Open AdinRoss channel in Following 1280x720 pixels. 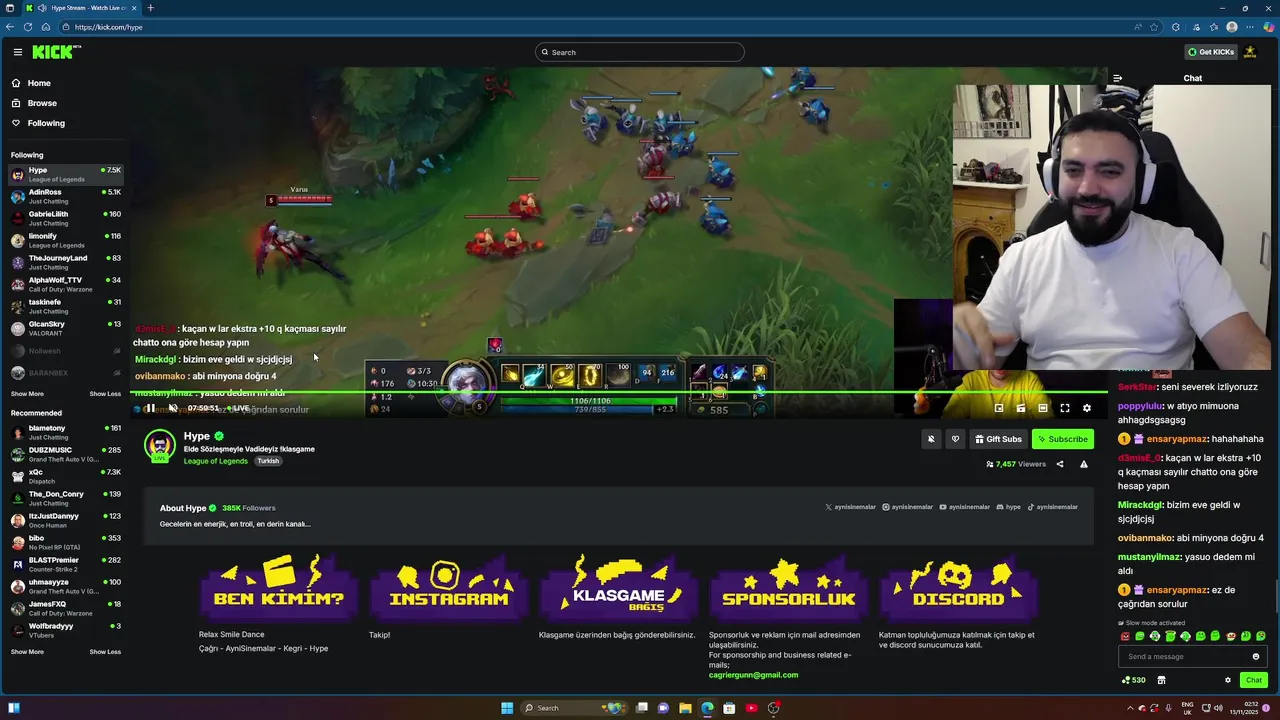pos(64,196)
